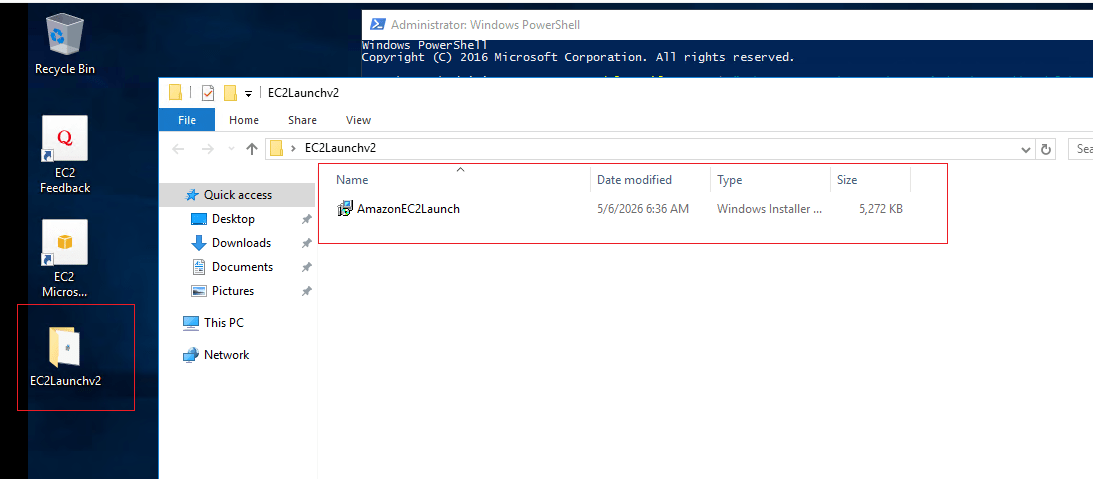Open the Recycle Bin desktop icon
The image size is (1093, 479).
click(65, 44)
